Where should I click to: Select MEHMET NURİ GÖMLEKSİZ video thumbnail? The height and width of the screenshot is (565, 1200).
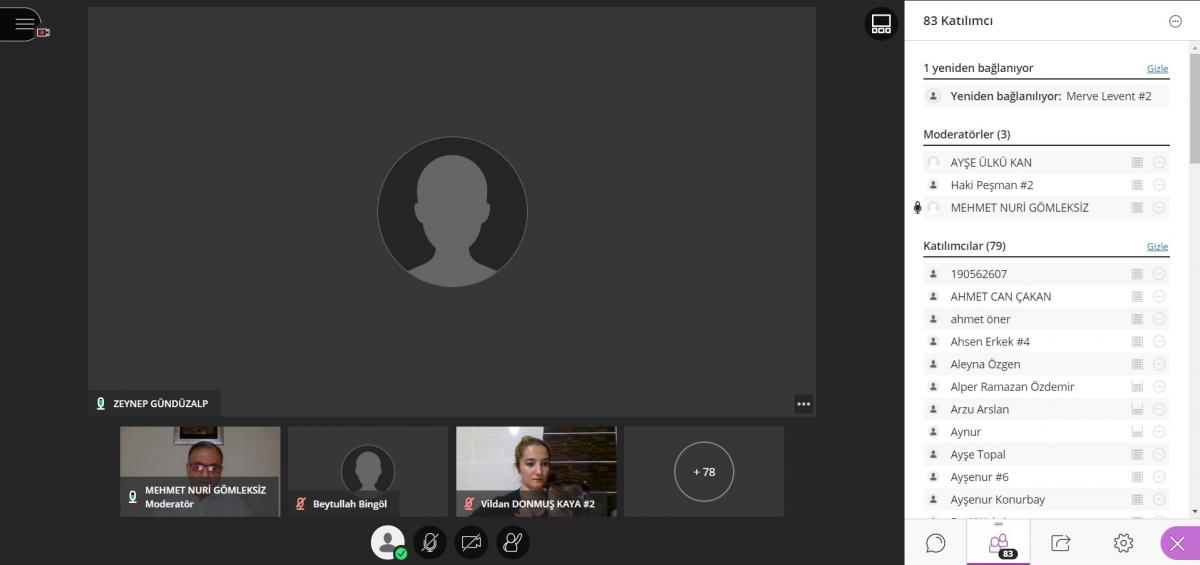200,471
